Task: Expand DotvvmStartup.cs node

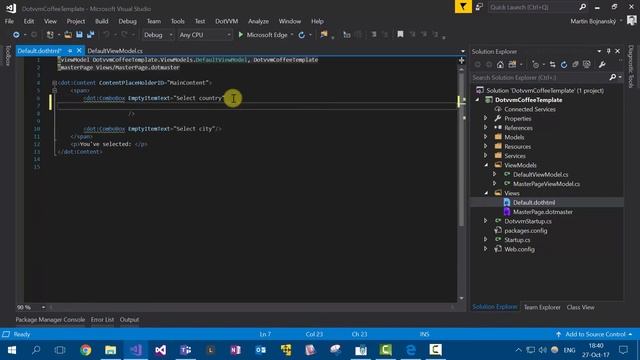Action: (x=486, y=221)
